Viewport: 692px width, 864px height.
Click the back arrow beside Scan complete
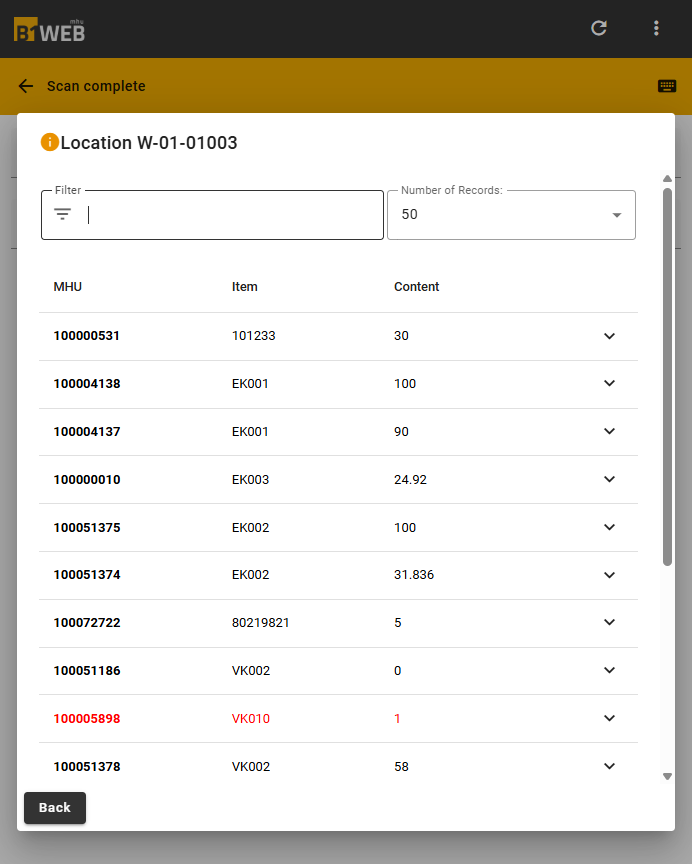coord(26,86)
